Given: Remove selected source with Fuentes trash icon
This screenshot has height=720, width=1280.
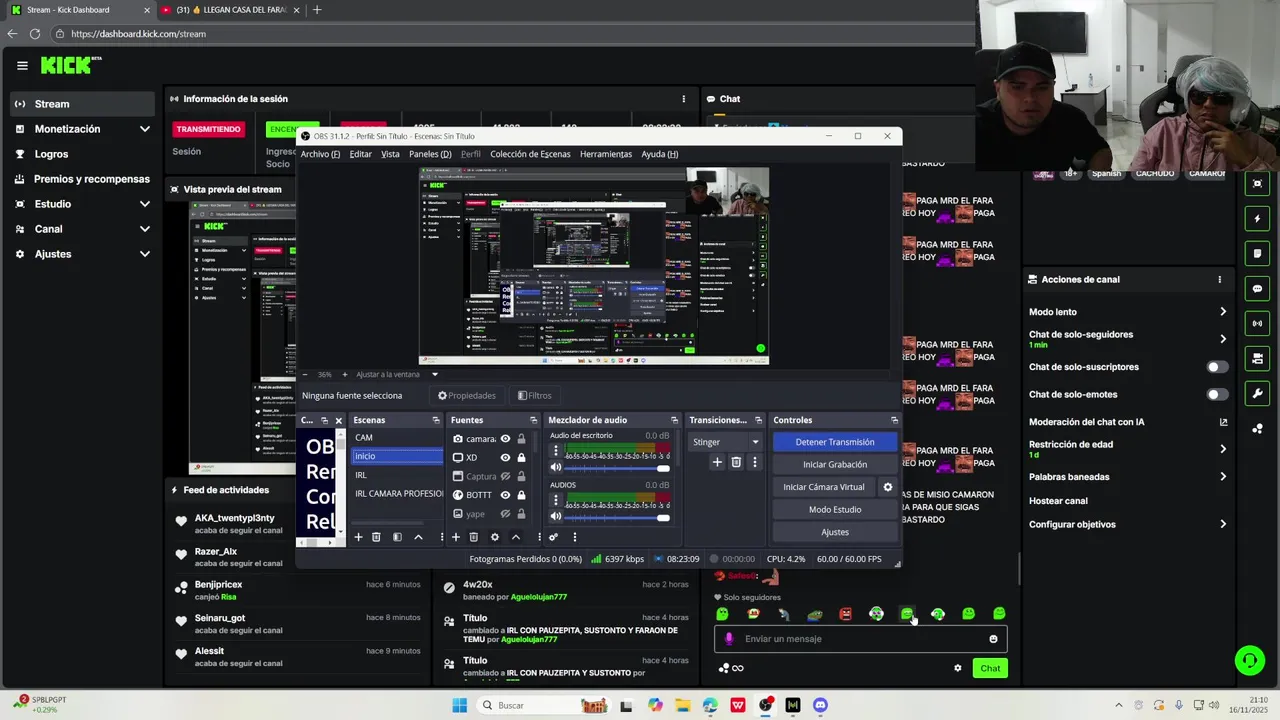Looking at the screenshot, I should [474, 537].
